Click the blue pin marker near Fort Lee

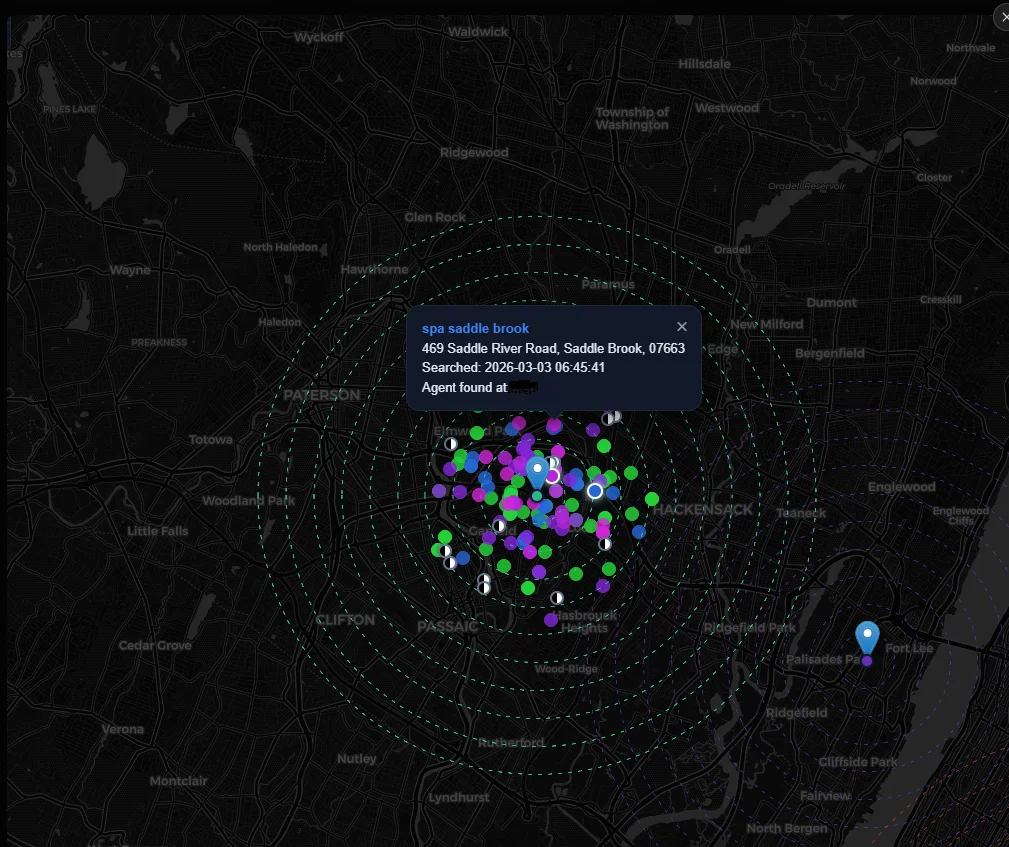[x=867, y=637]
